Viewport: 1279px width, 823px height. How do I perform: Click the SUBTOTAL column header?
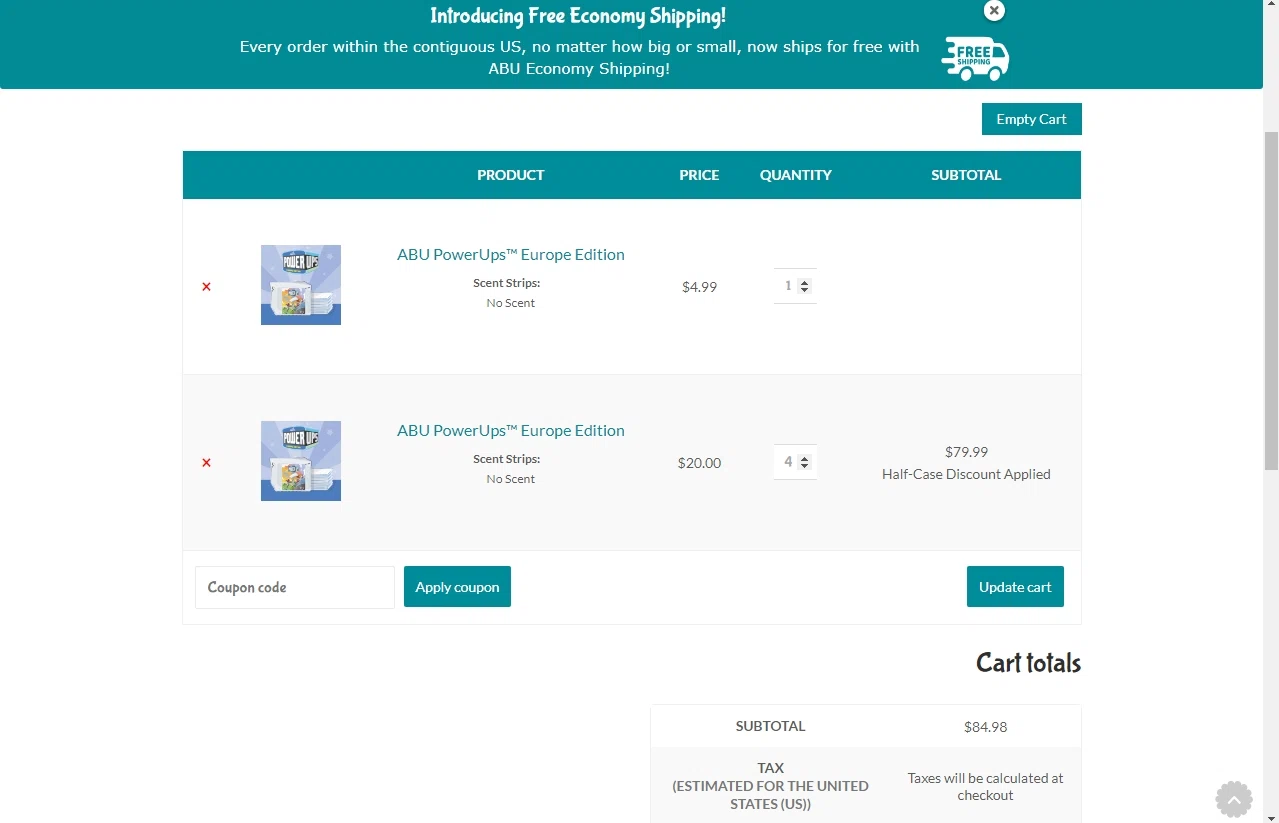coord(966,175)
